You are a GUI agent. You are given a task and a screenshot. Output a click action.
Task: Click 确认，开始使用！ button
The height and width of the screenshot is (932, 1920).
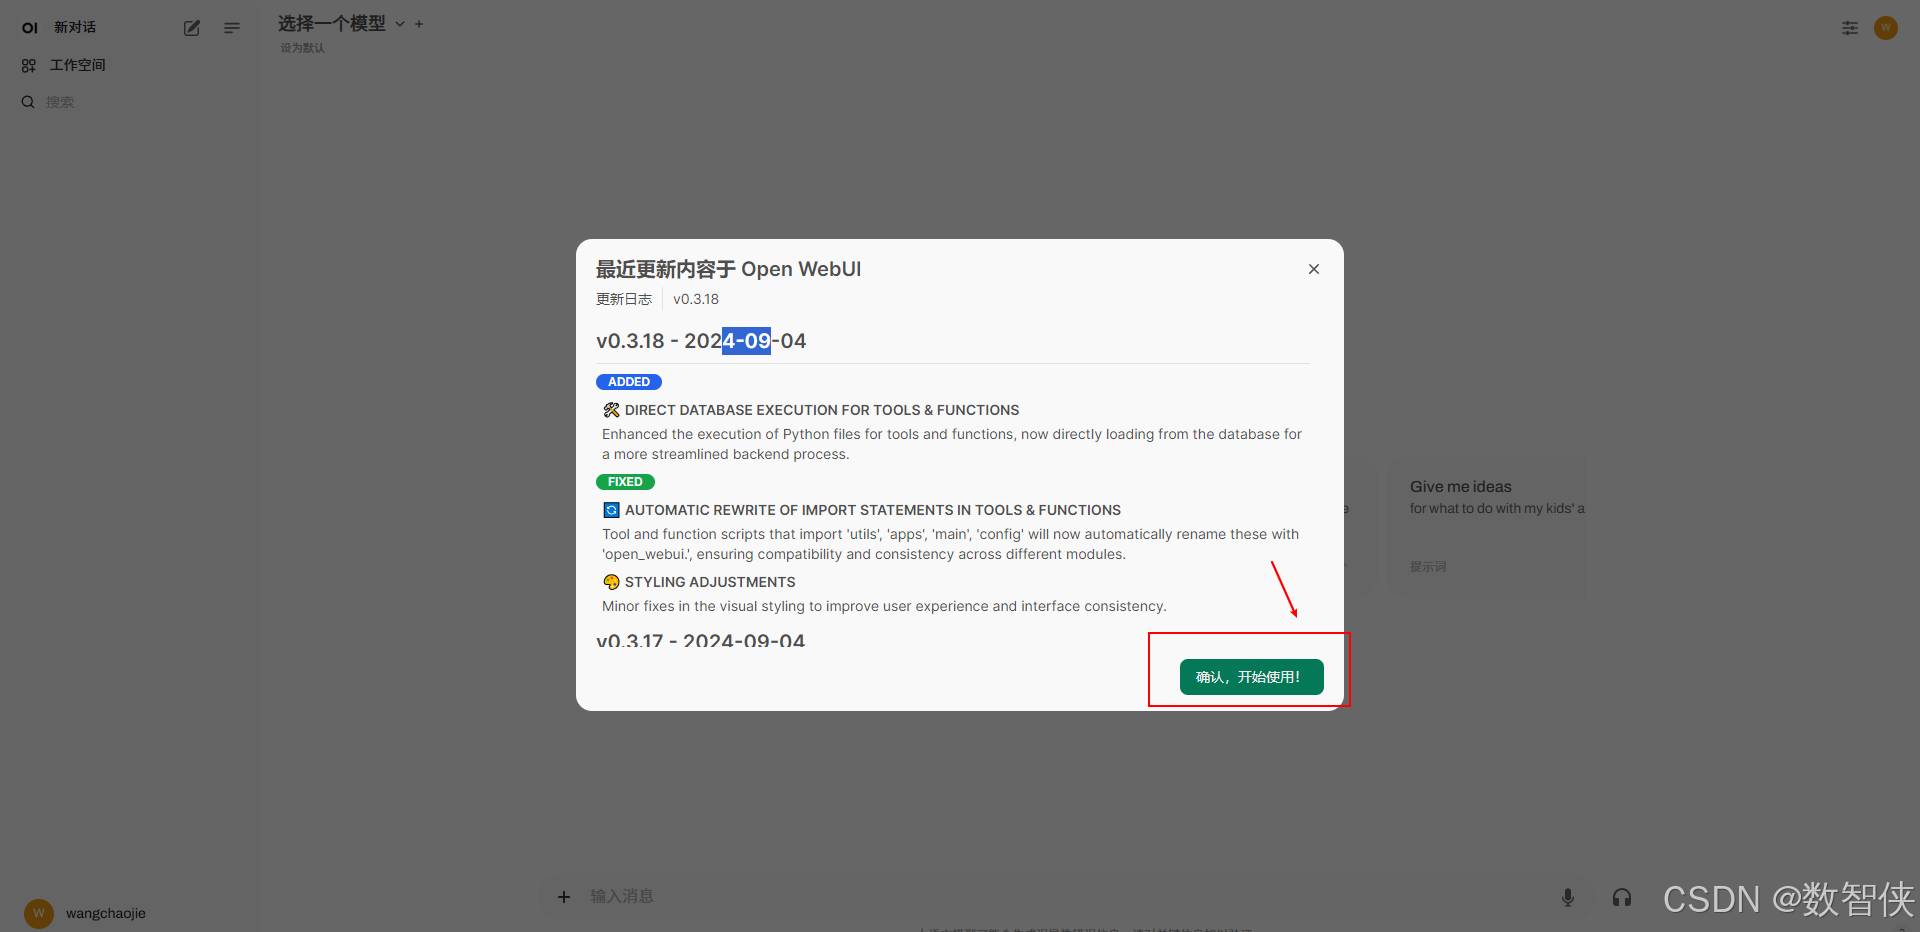pyautogui.click(x=1251, y=677)
